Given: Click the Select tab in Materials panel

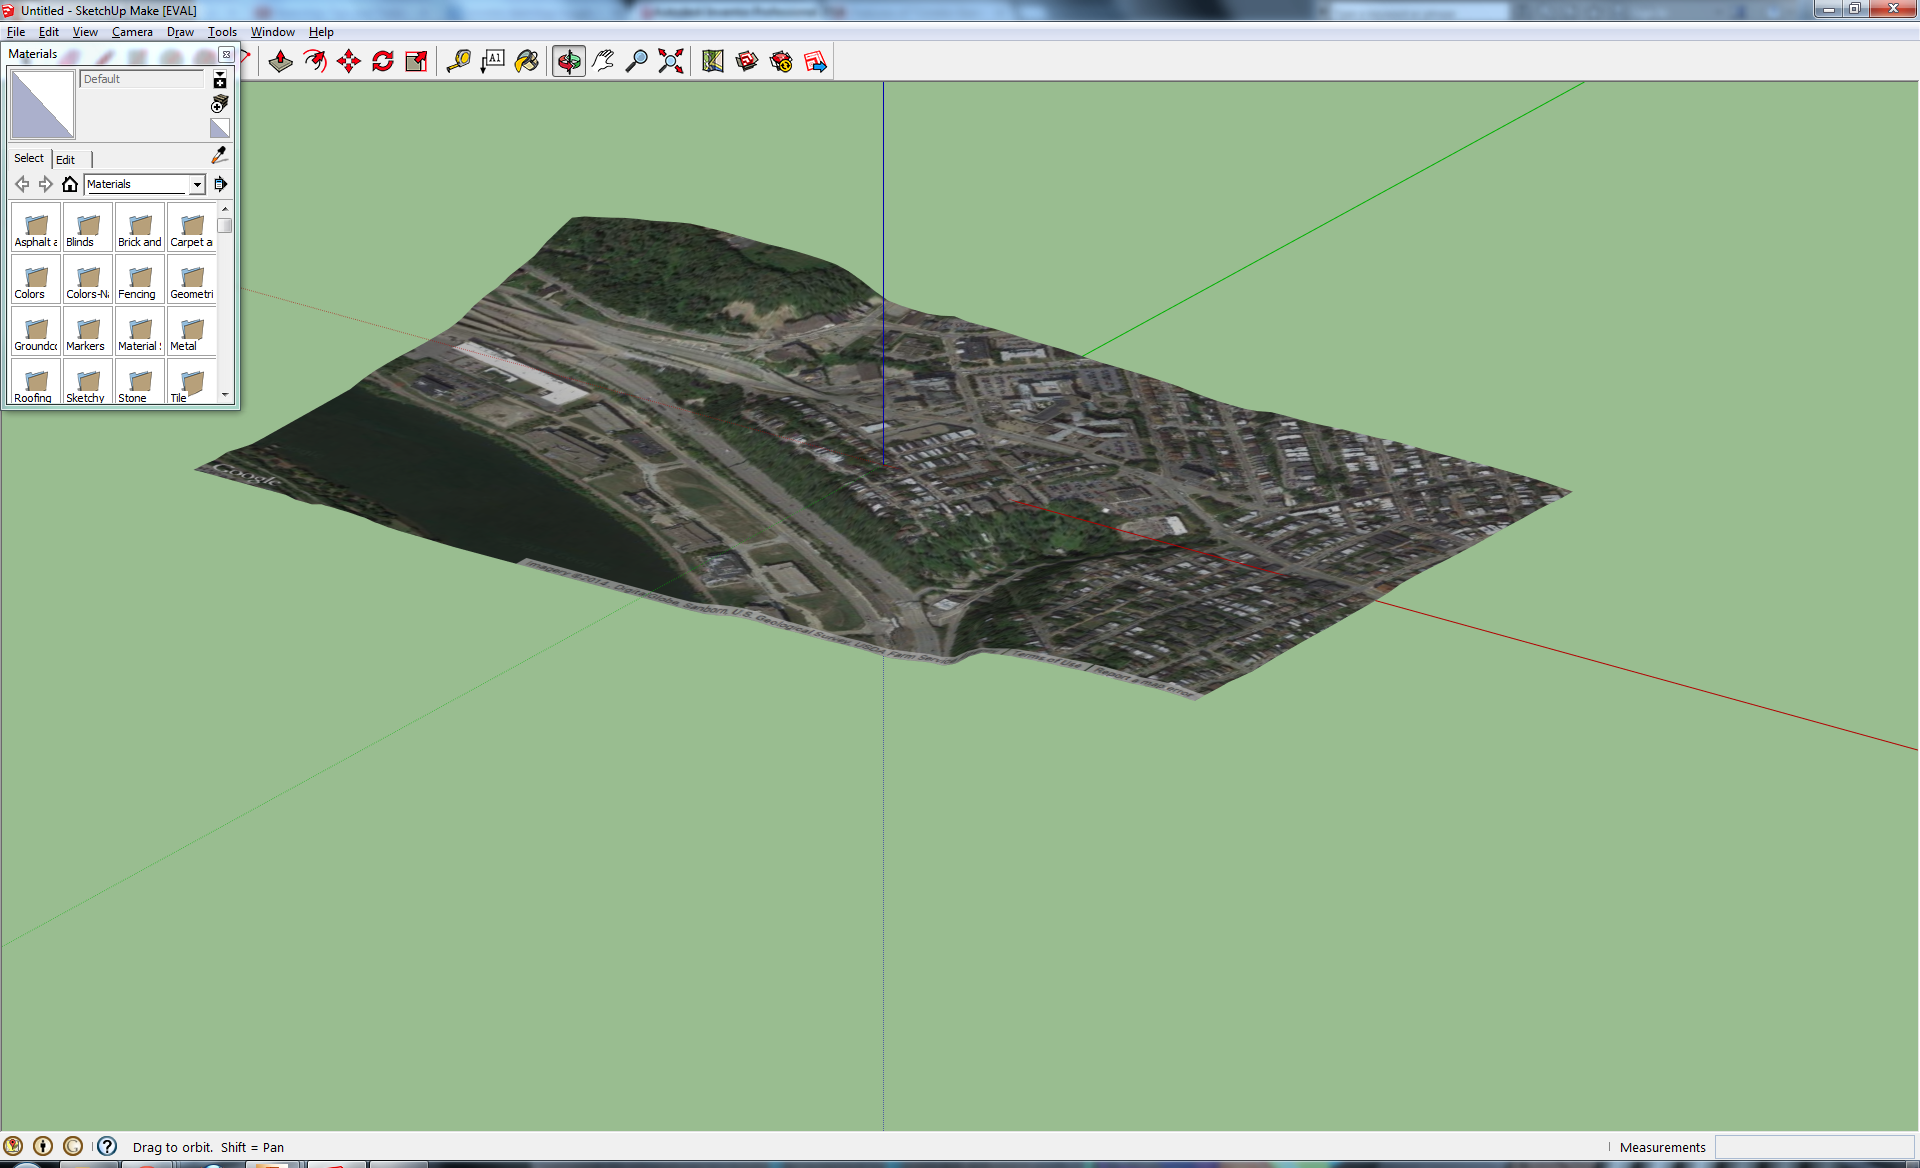Looking at the screenshot, I should [27, 158].
